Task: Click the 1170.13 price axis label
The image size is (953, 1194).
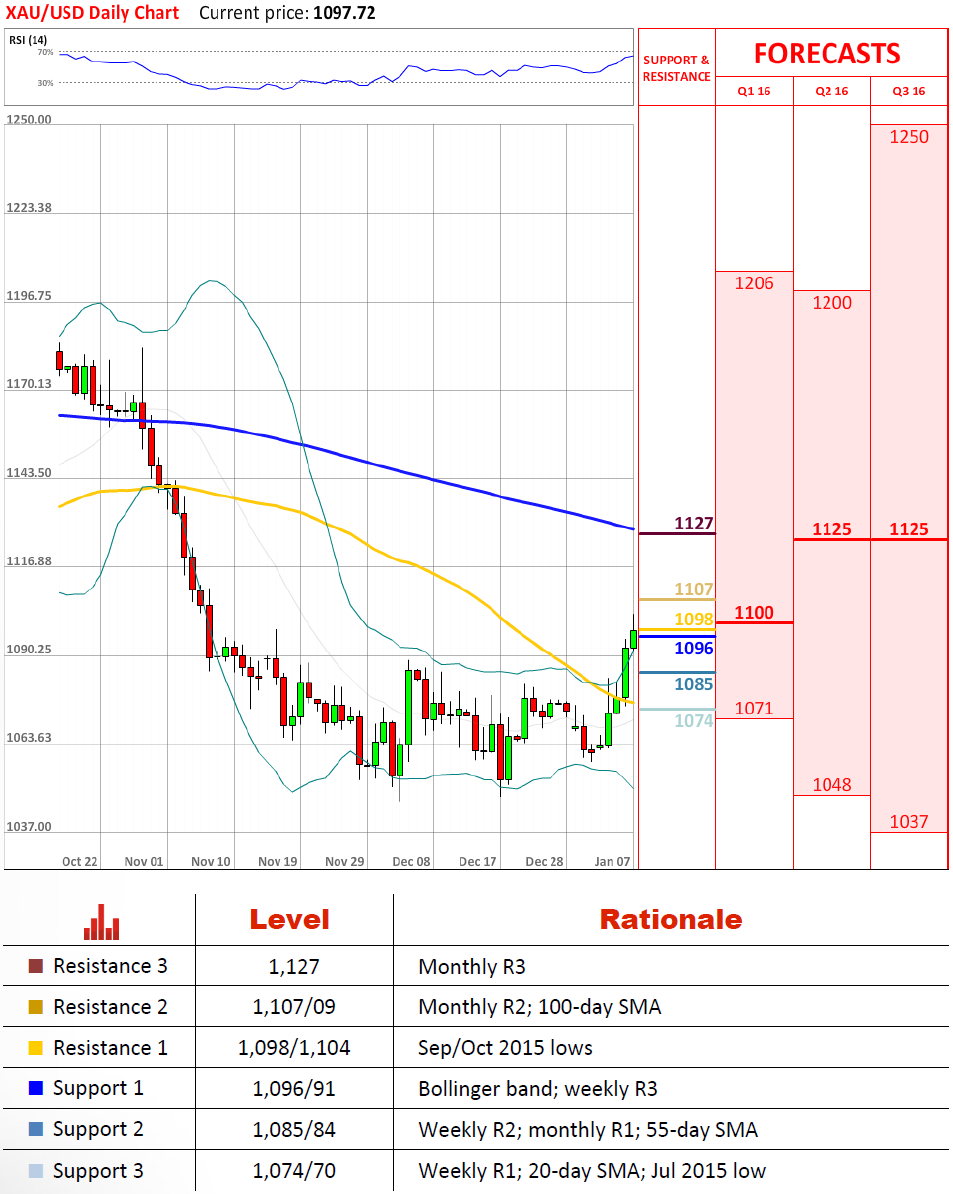Action: click(x=29, y=384)
